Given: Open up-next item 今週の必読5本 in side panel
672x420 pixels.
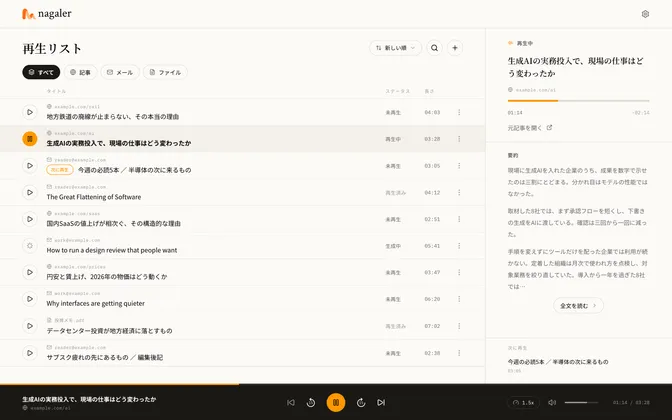Looking at the screenshot, I should (x=558, y=362).
